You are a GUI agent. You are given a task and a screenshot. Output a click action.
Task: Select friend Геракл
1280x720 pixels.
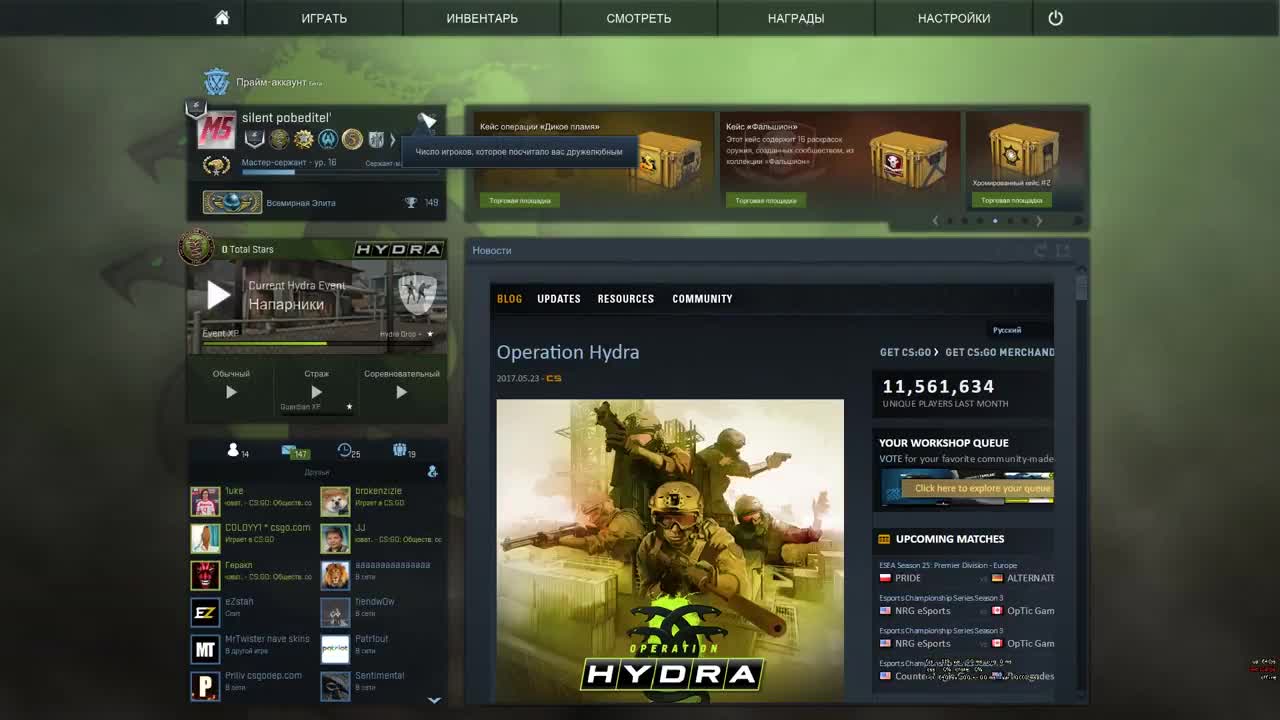(x=252, y=575)
